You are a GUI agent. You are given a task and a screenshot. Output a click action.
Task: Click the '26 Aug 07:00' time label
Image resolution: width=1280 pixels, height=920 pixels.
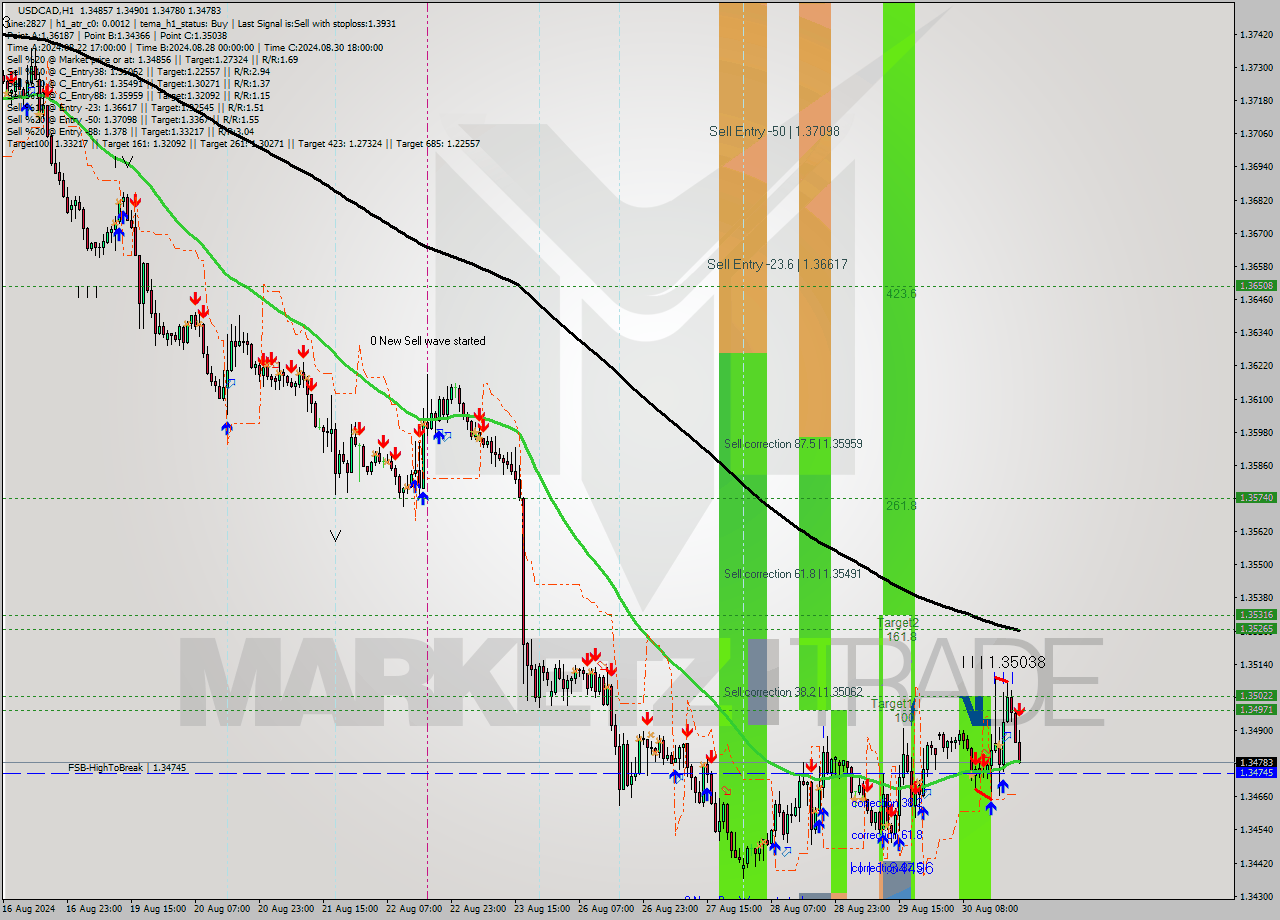(x=606, y=909)
